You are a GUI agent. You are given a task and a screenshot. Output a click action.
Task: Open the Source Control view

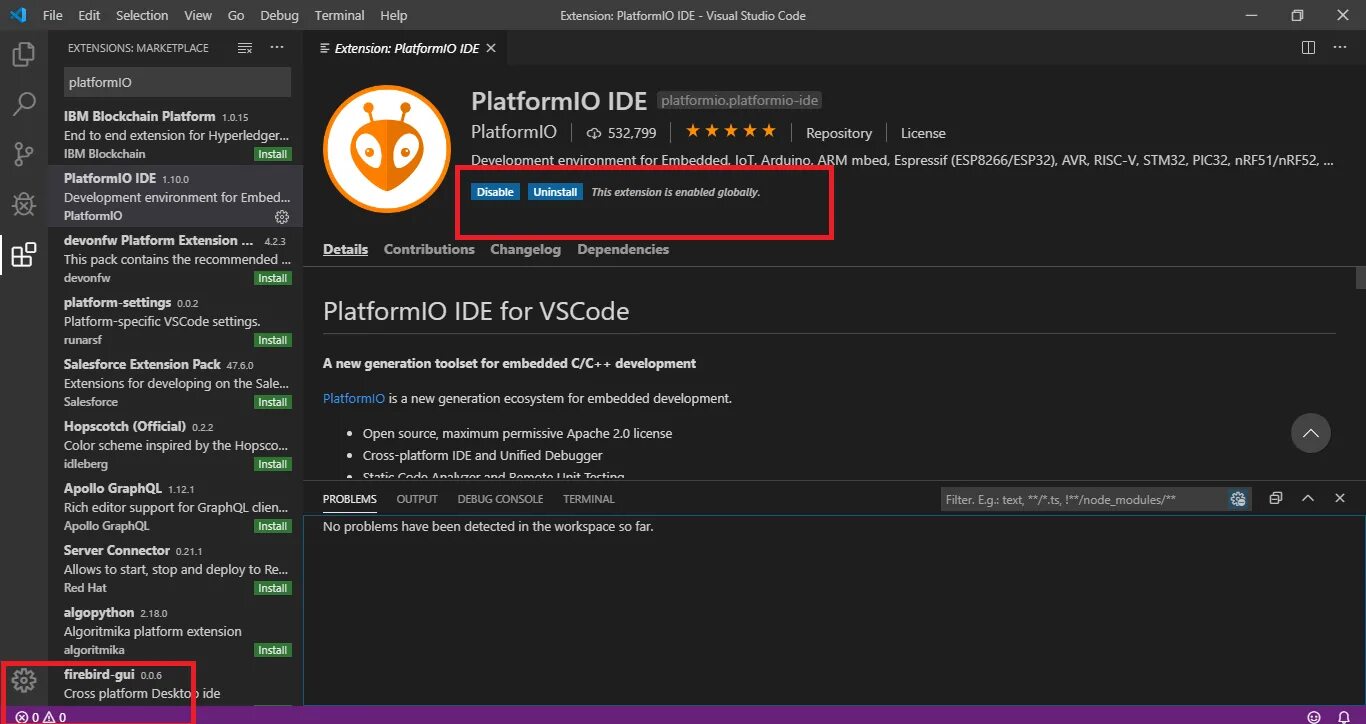click(x=23, y=152)
